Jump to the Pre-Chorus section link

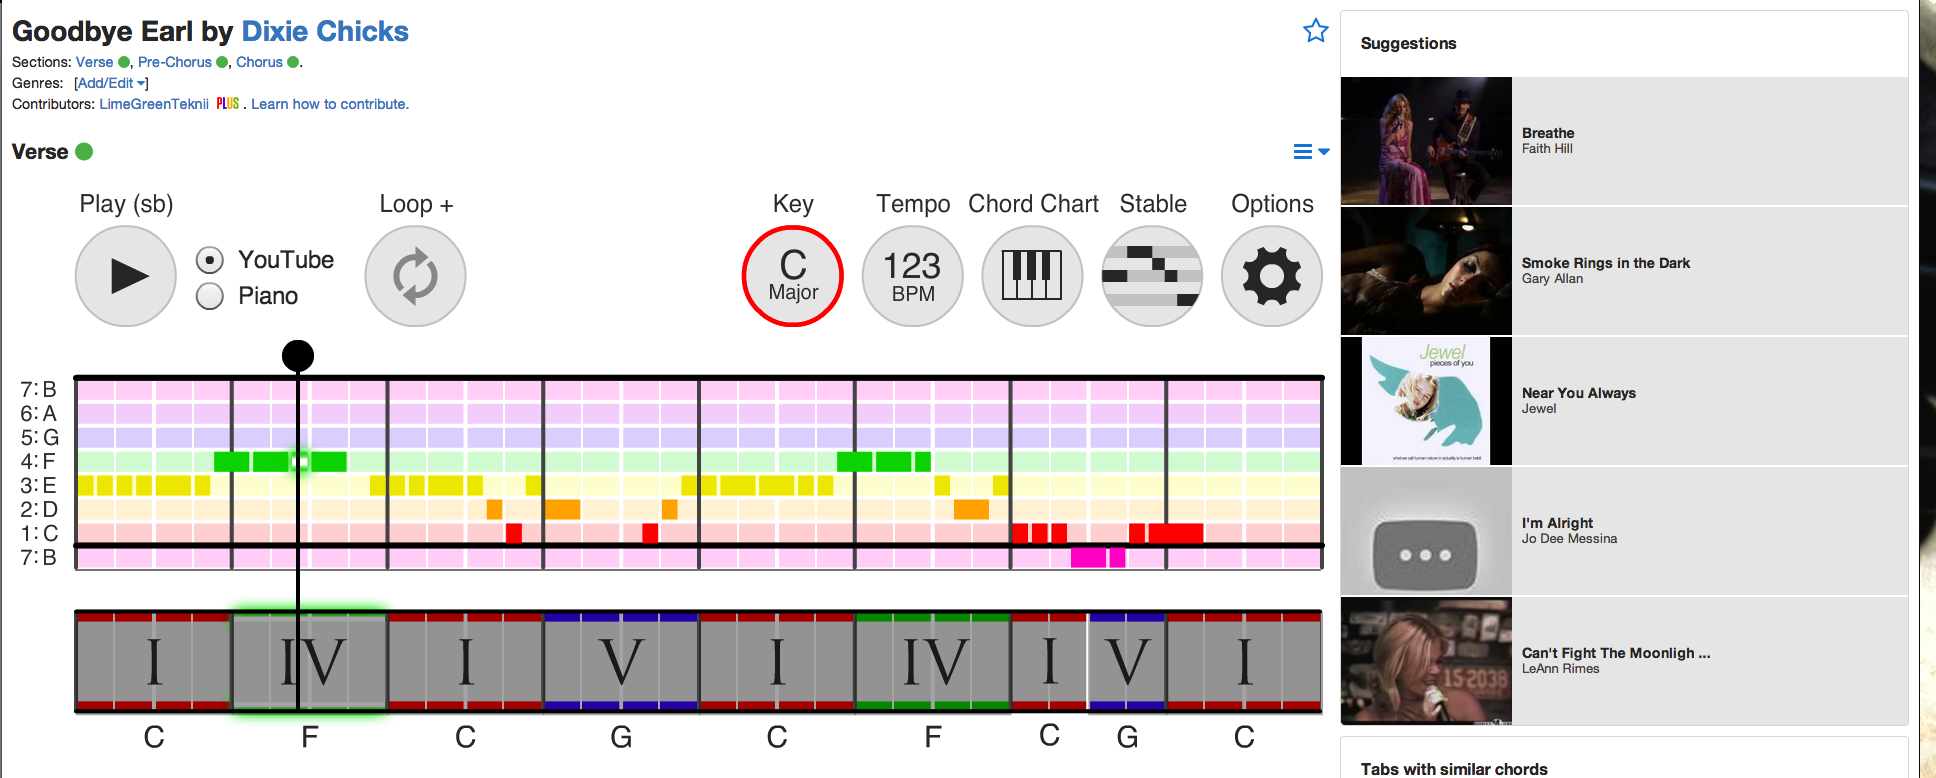pos(175,62)
